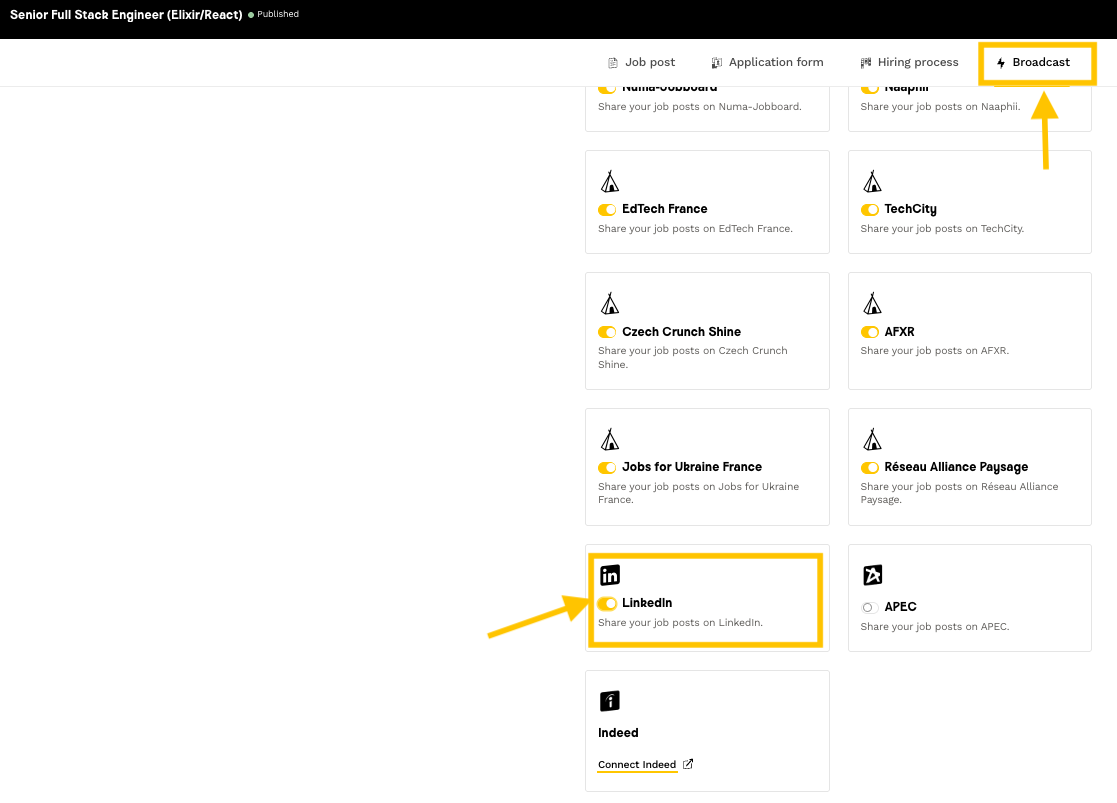Enable the APEC broadcast toggle
Viewport: 1117px width, 803px height.
(869, 607)
